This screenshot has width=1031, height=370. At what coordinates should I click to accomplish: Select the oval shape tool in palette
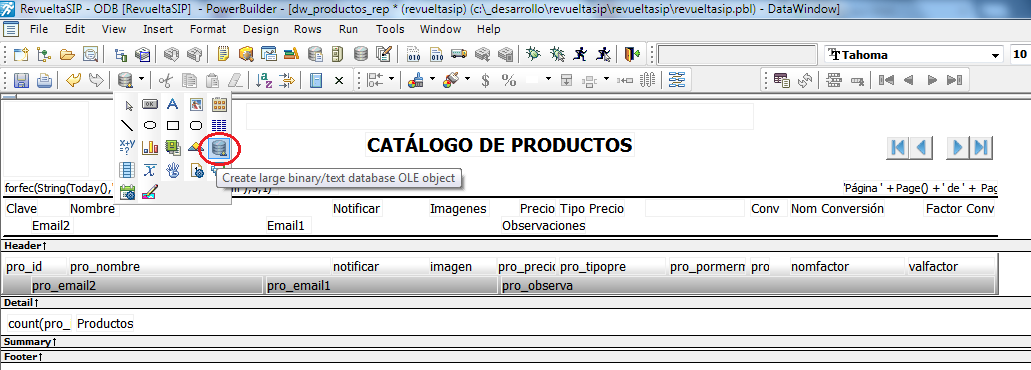pyautogui.click(x=150, y=125)
